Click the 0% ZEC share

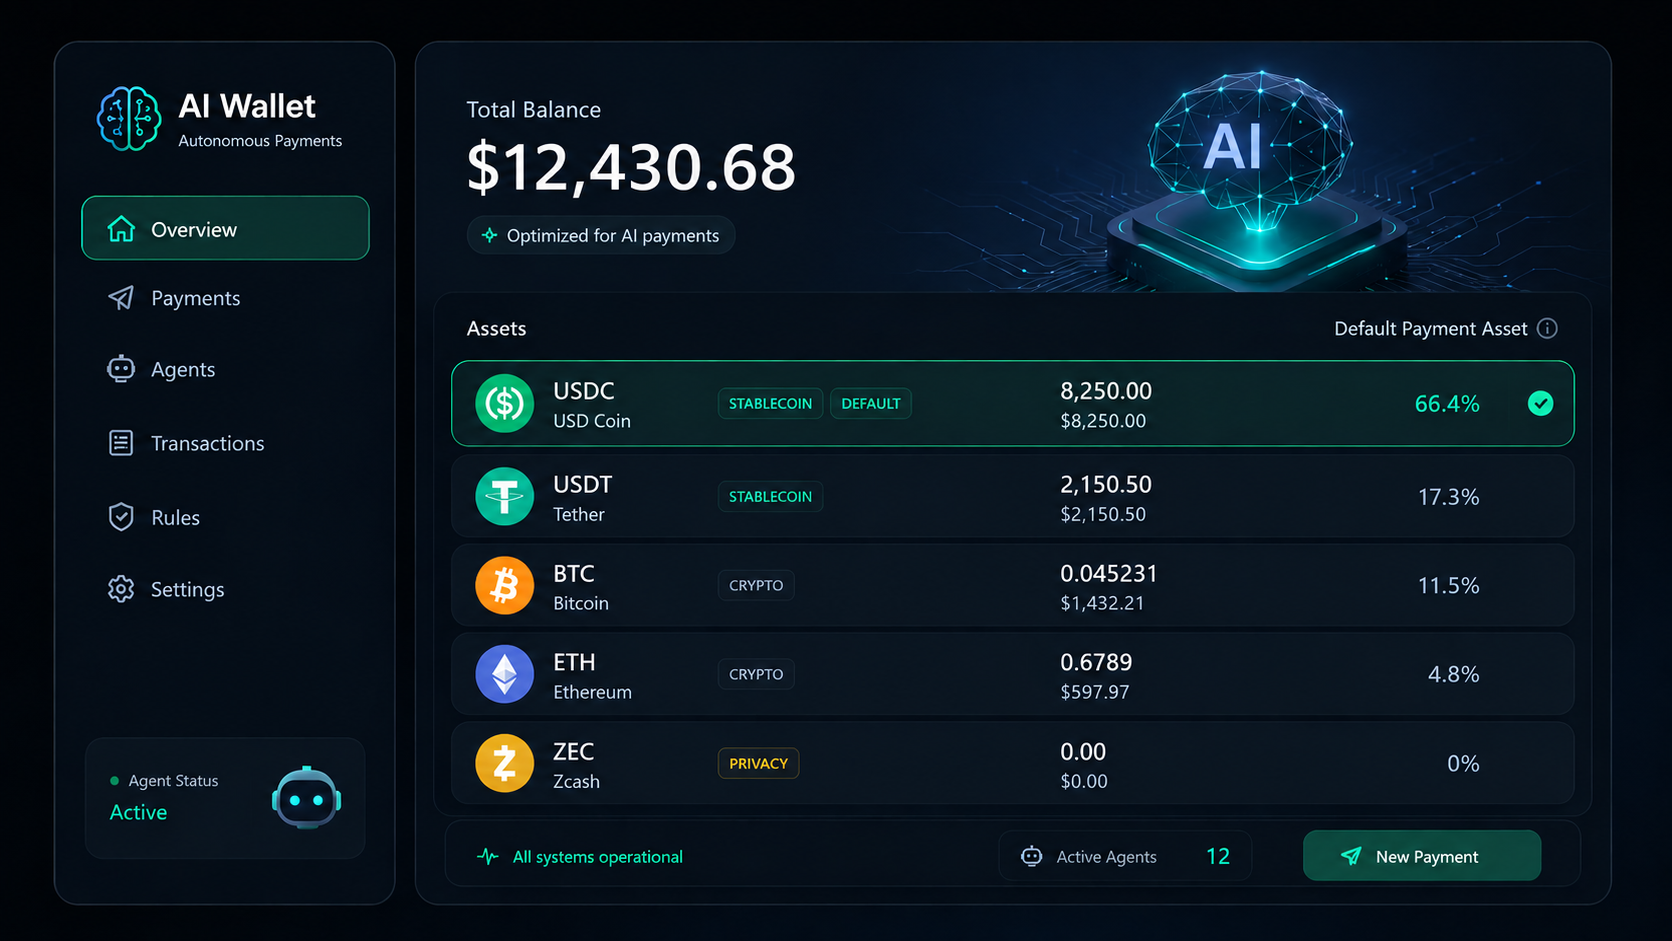tap(1463, 763)
